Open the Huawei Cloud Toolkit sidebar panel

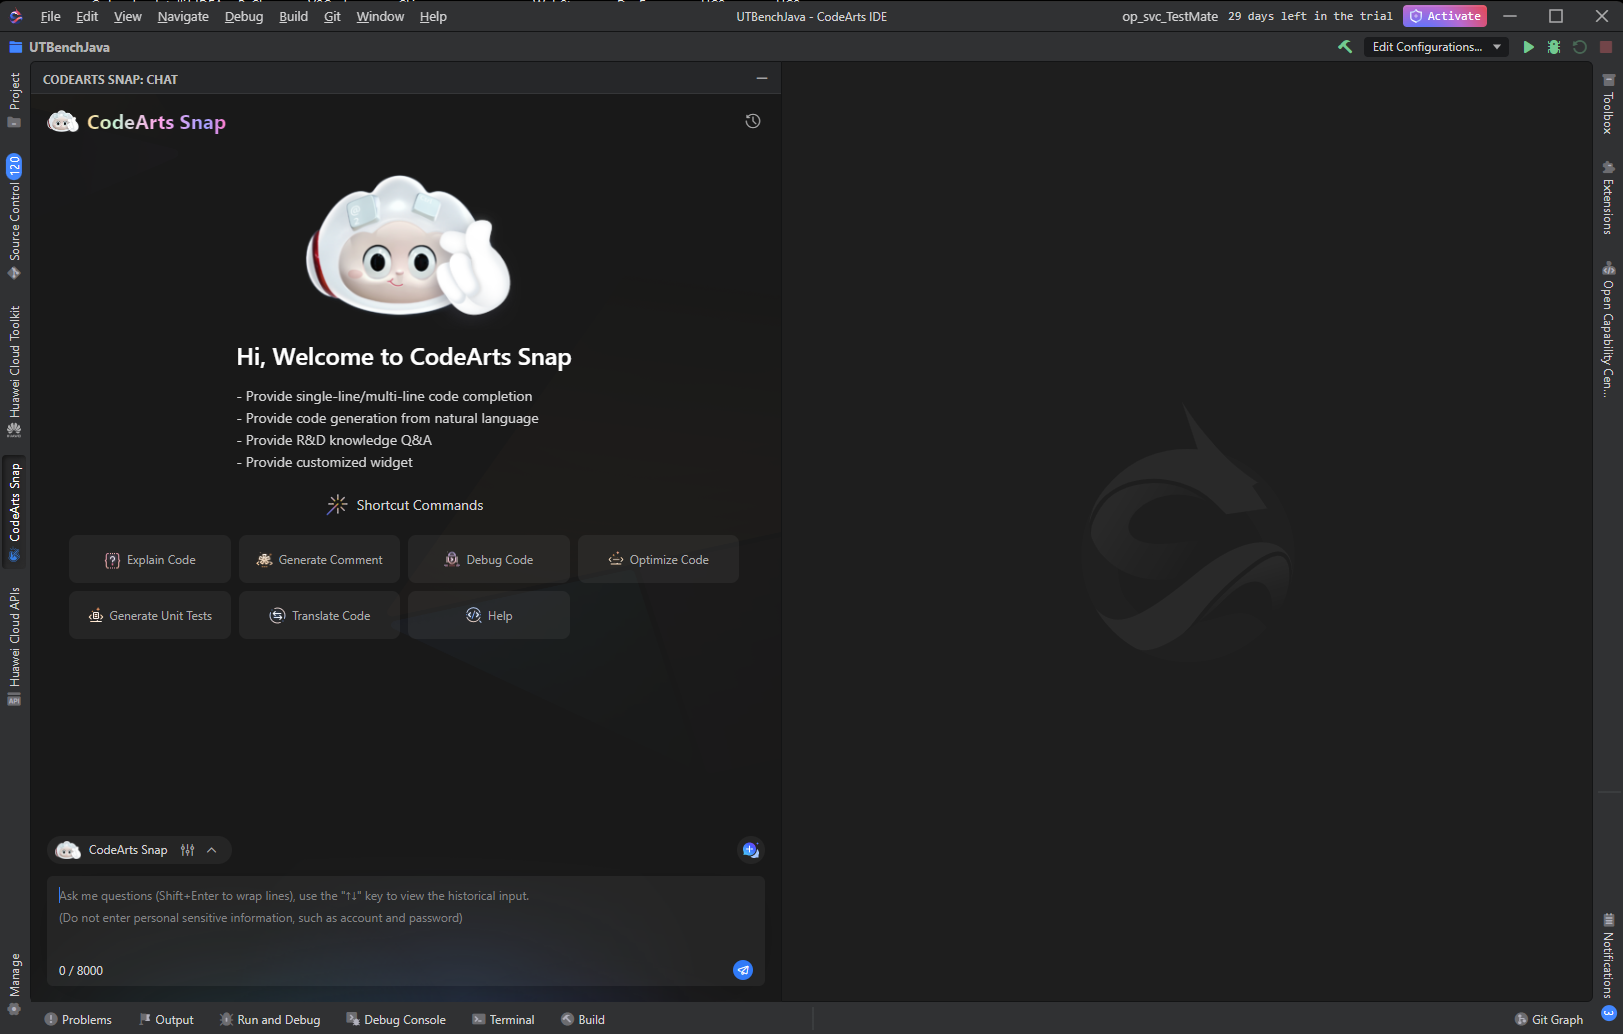(14, 357)
